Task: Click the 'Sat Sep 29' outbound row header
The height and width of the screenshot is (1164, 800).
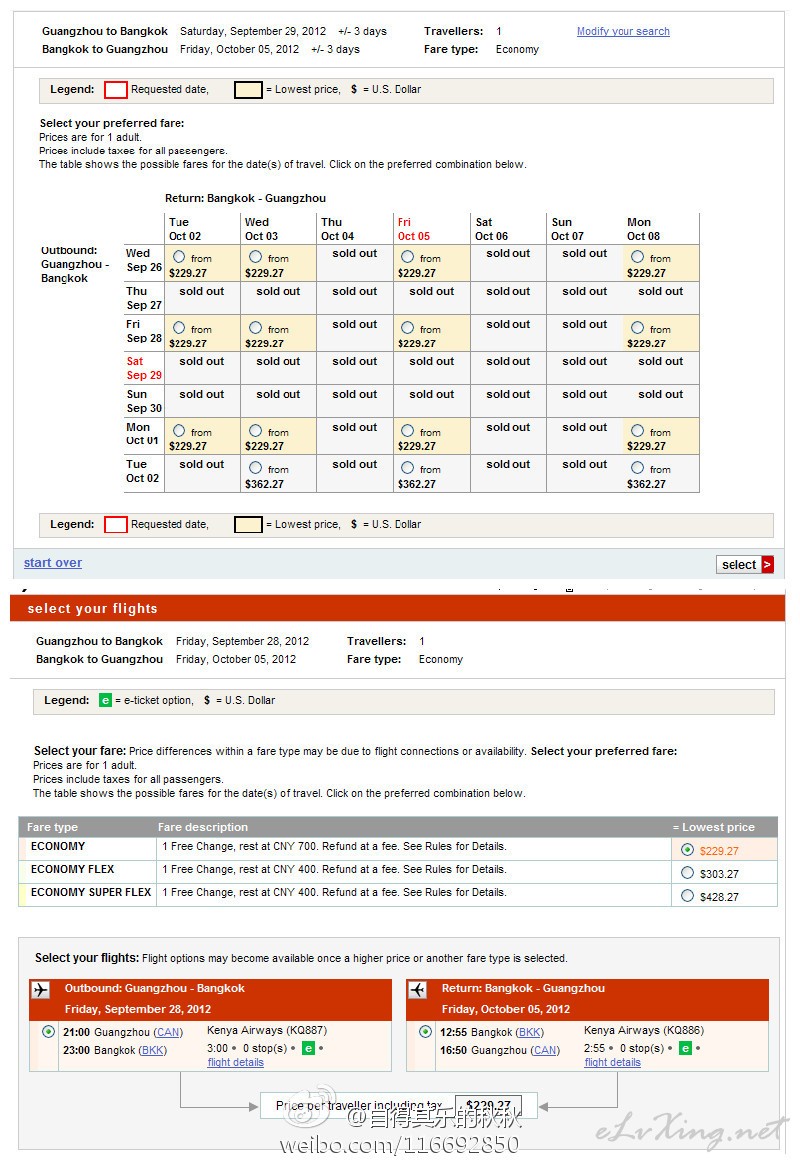Action: click(144, 368)
